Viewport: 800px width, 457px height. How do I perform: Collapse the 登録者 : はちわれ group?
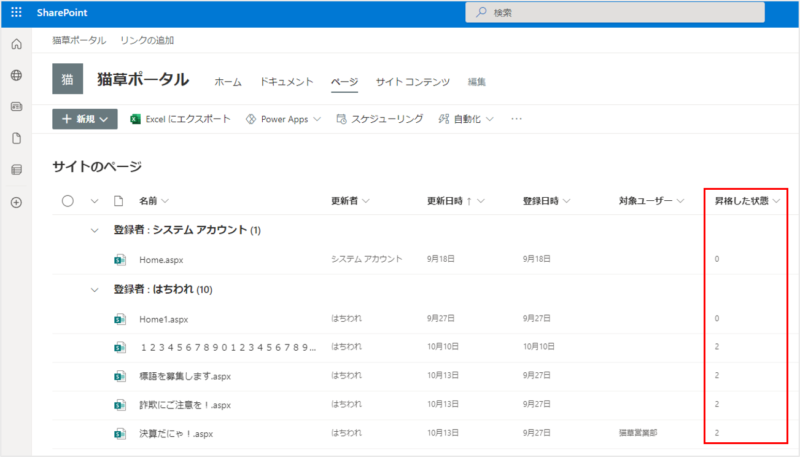95,290
